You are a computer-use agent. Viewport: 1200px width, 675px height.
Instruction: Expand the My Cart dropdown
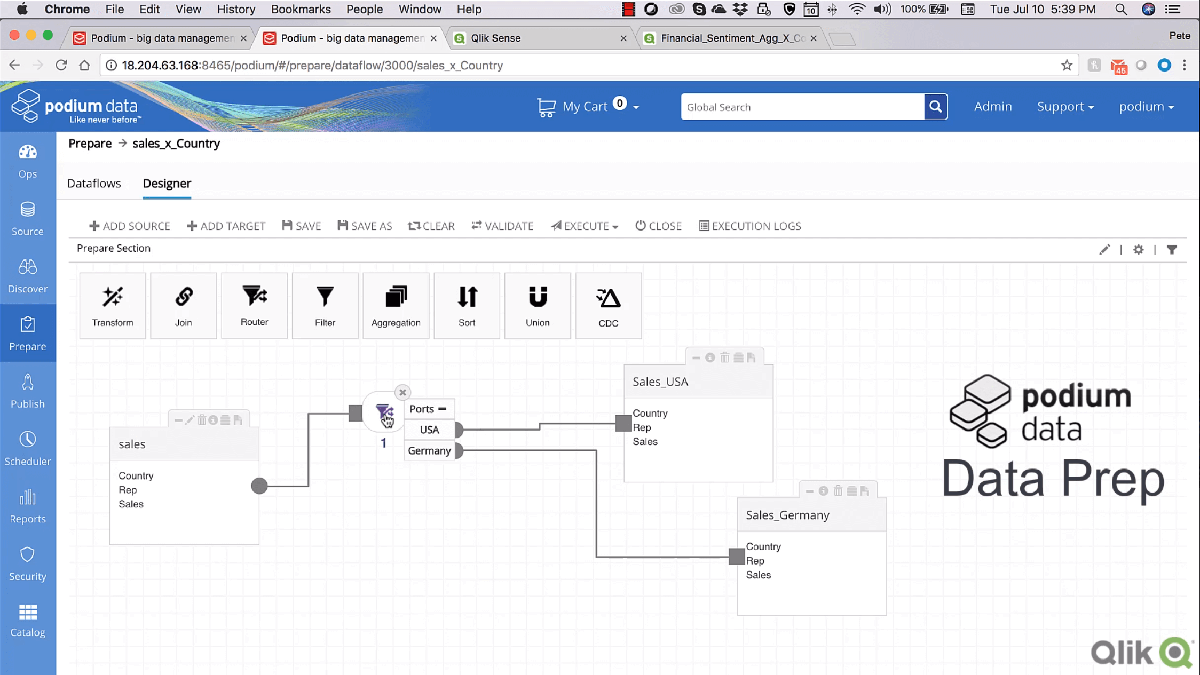click(x=636, y=107)
